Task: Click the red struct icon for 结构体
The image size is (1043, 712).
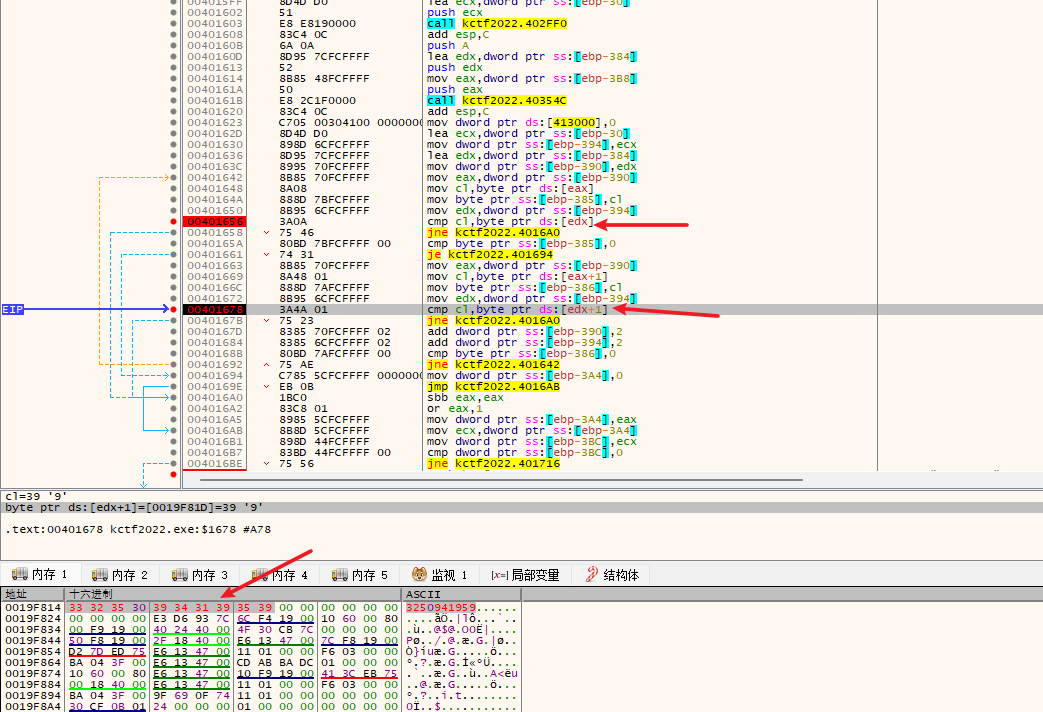Action: (592, 575)
